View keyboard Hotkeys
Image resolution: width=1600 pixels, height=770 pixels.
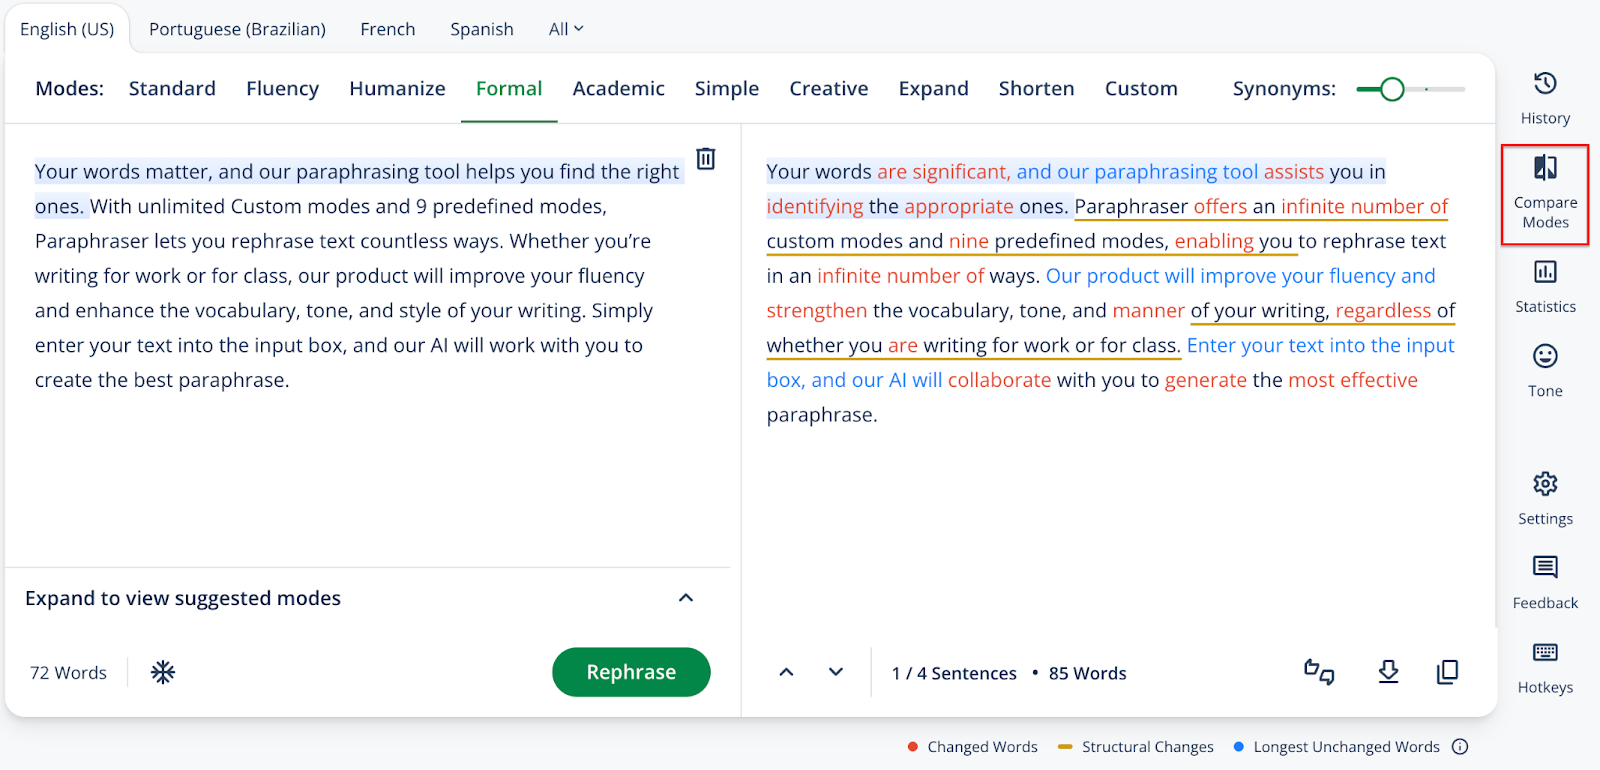coord(1545,666)
